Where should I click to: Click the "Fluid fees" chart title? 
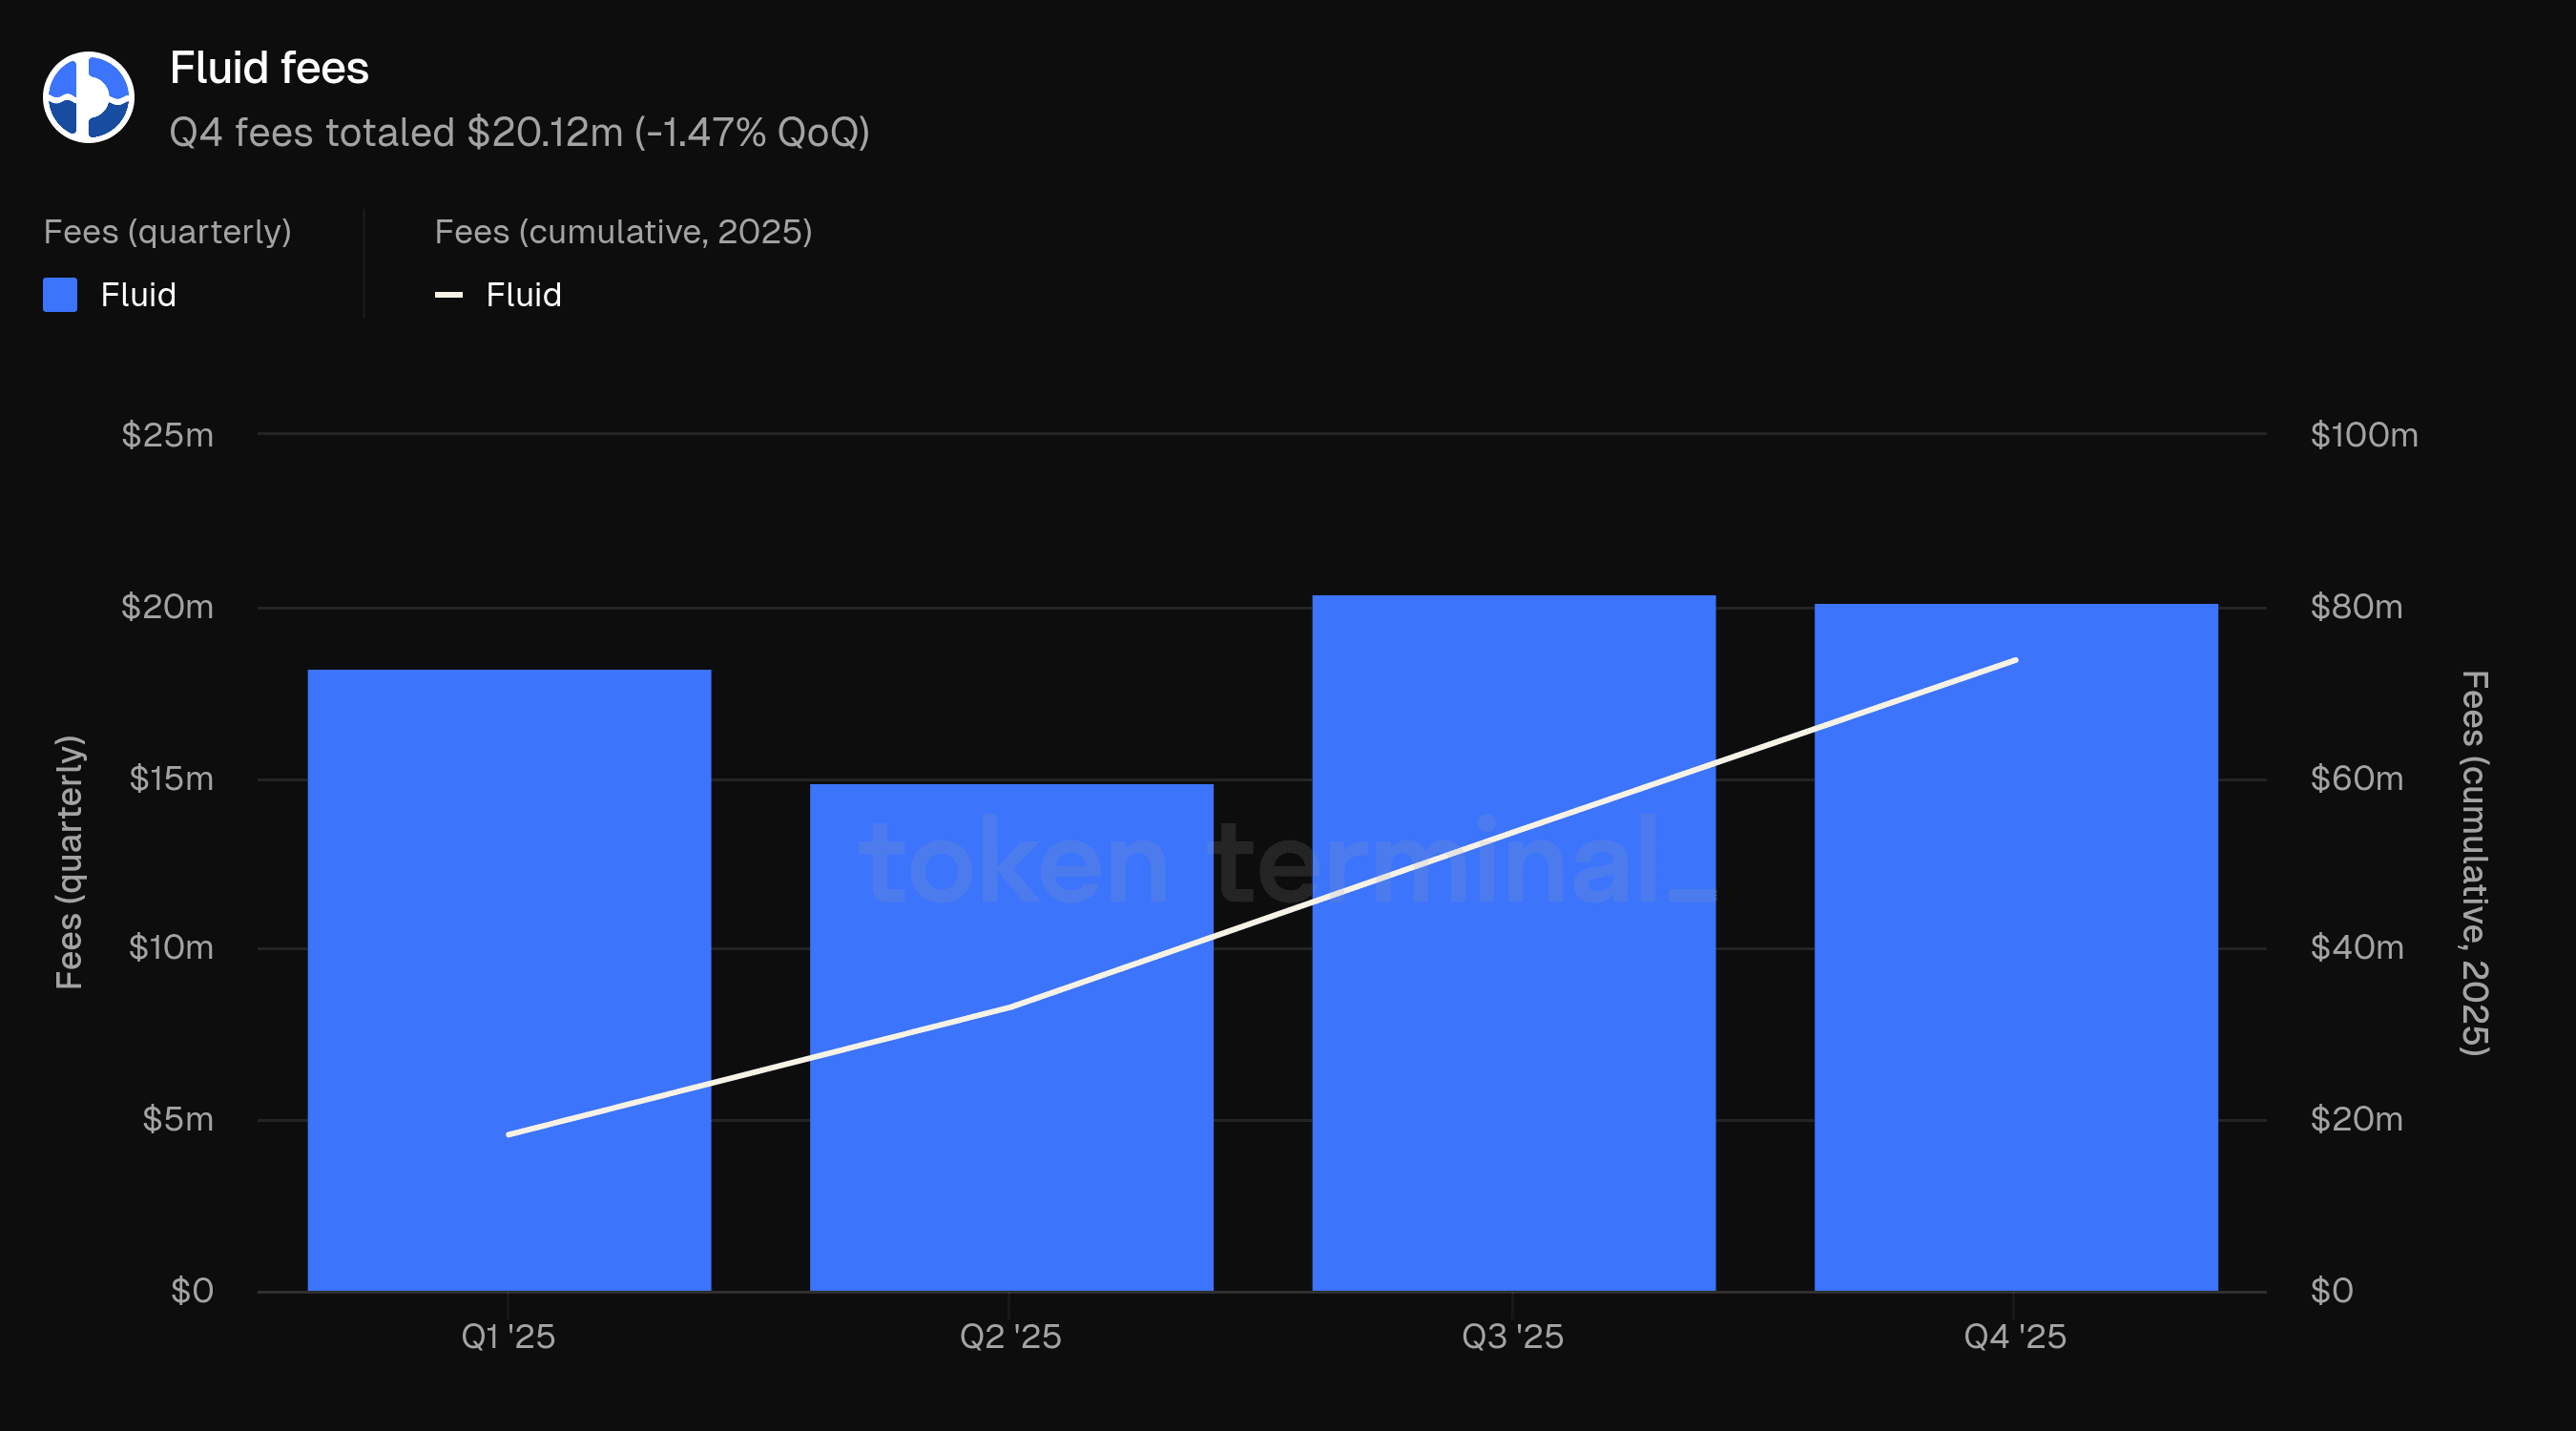269,68
